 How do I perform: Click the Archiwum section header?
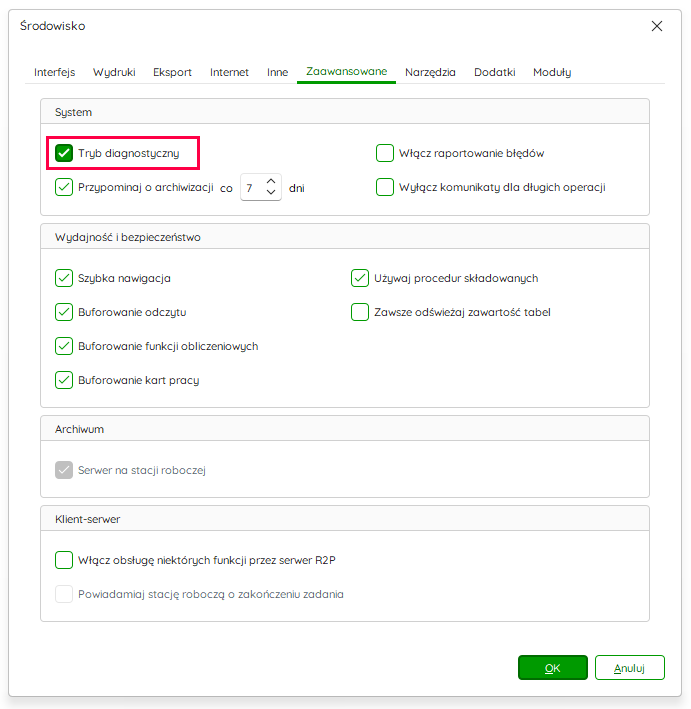coord(345,429)
